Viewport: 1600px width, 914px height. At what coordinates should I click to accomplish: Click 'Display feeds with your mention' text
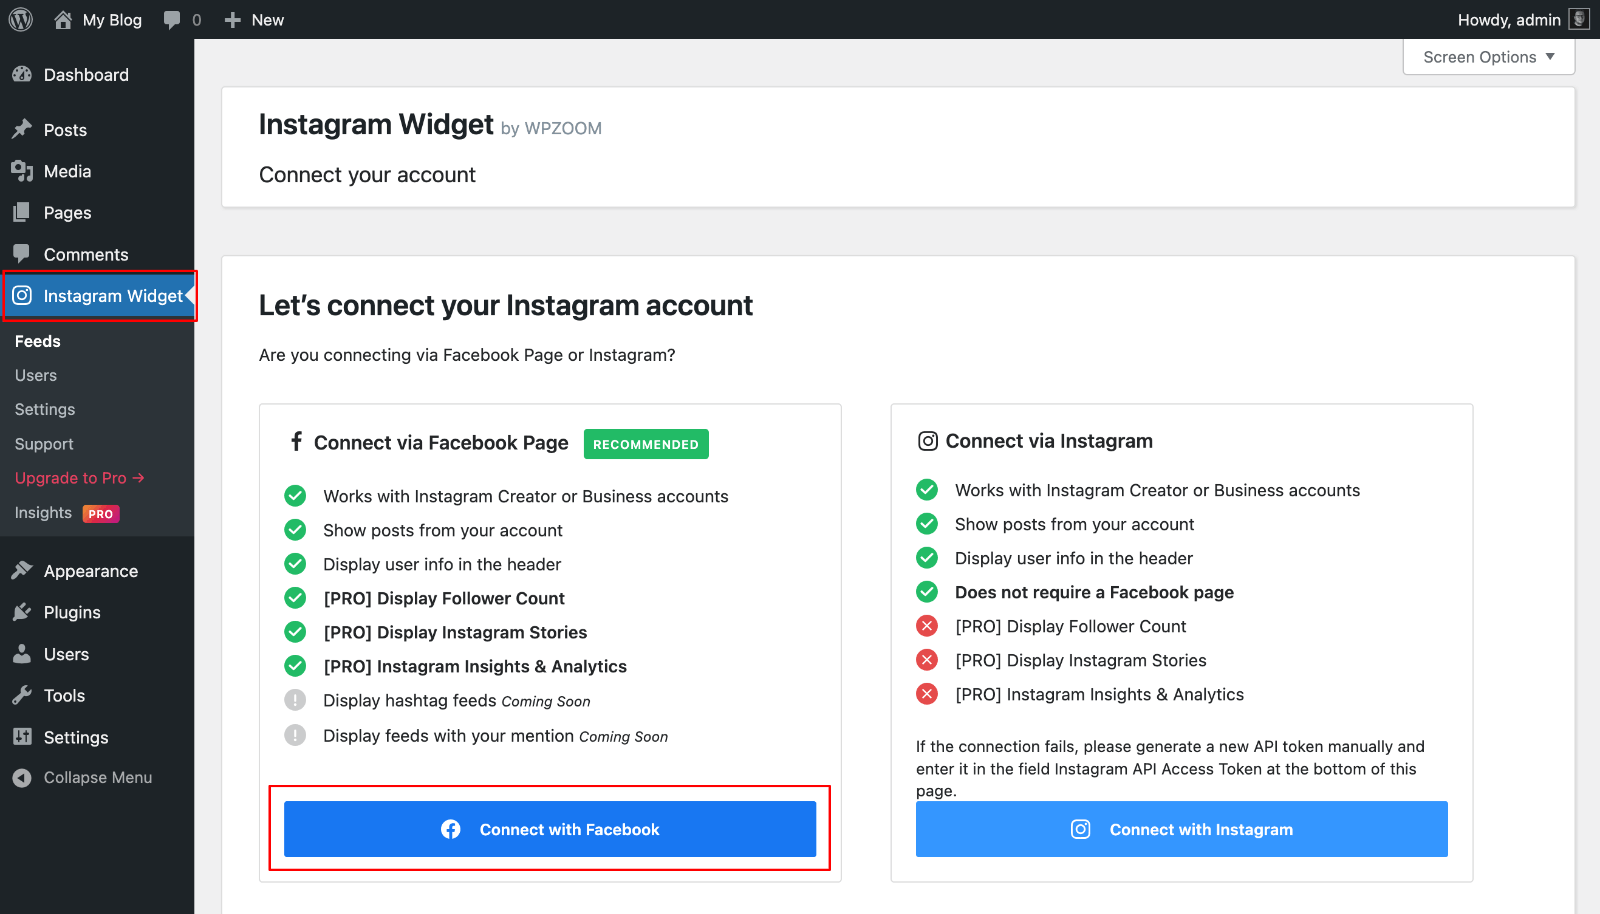[448, 736]
